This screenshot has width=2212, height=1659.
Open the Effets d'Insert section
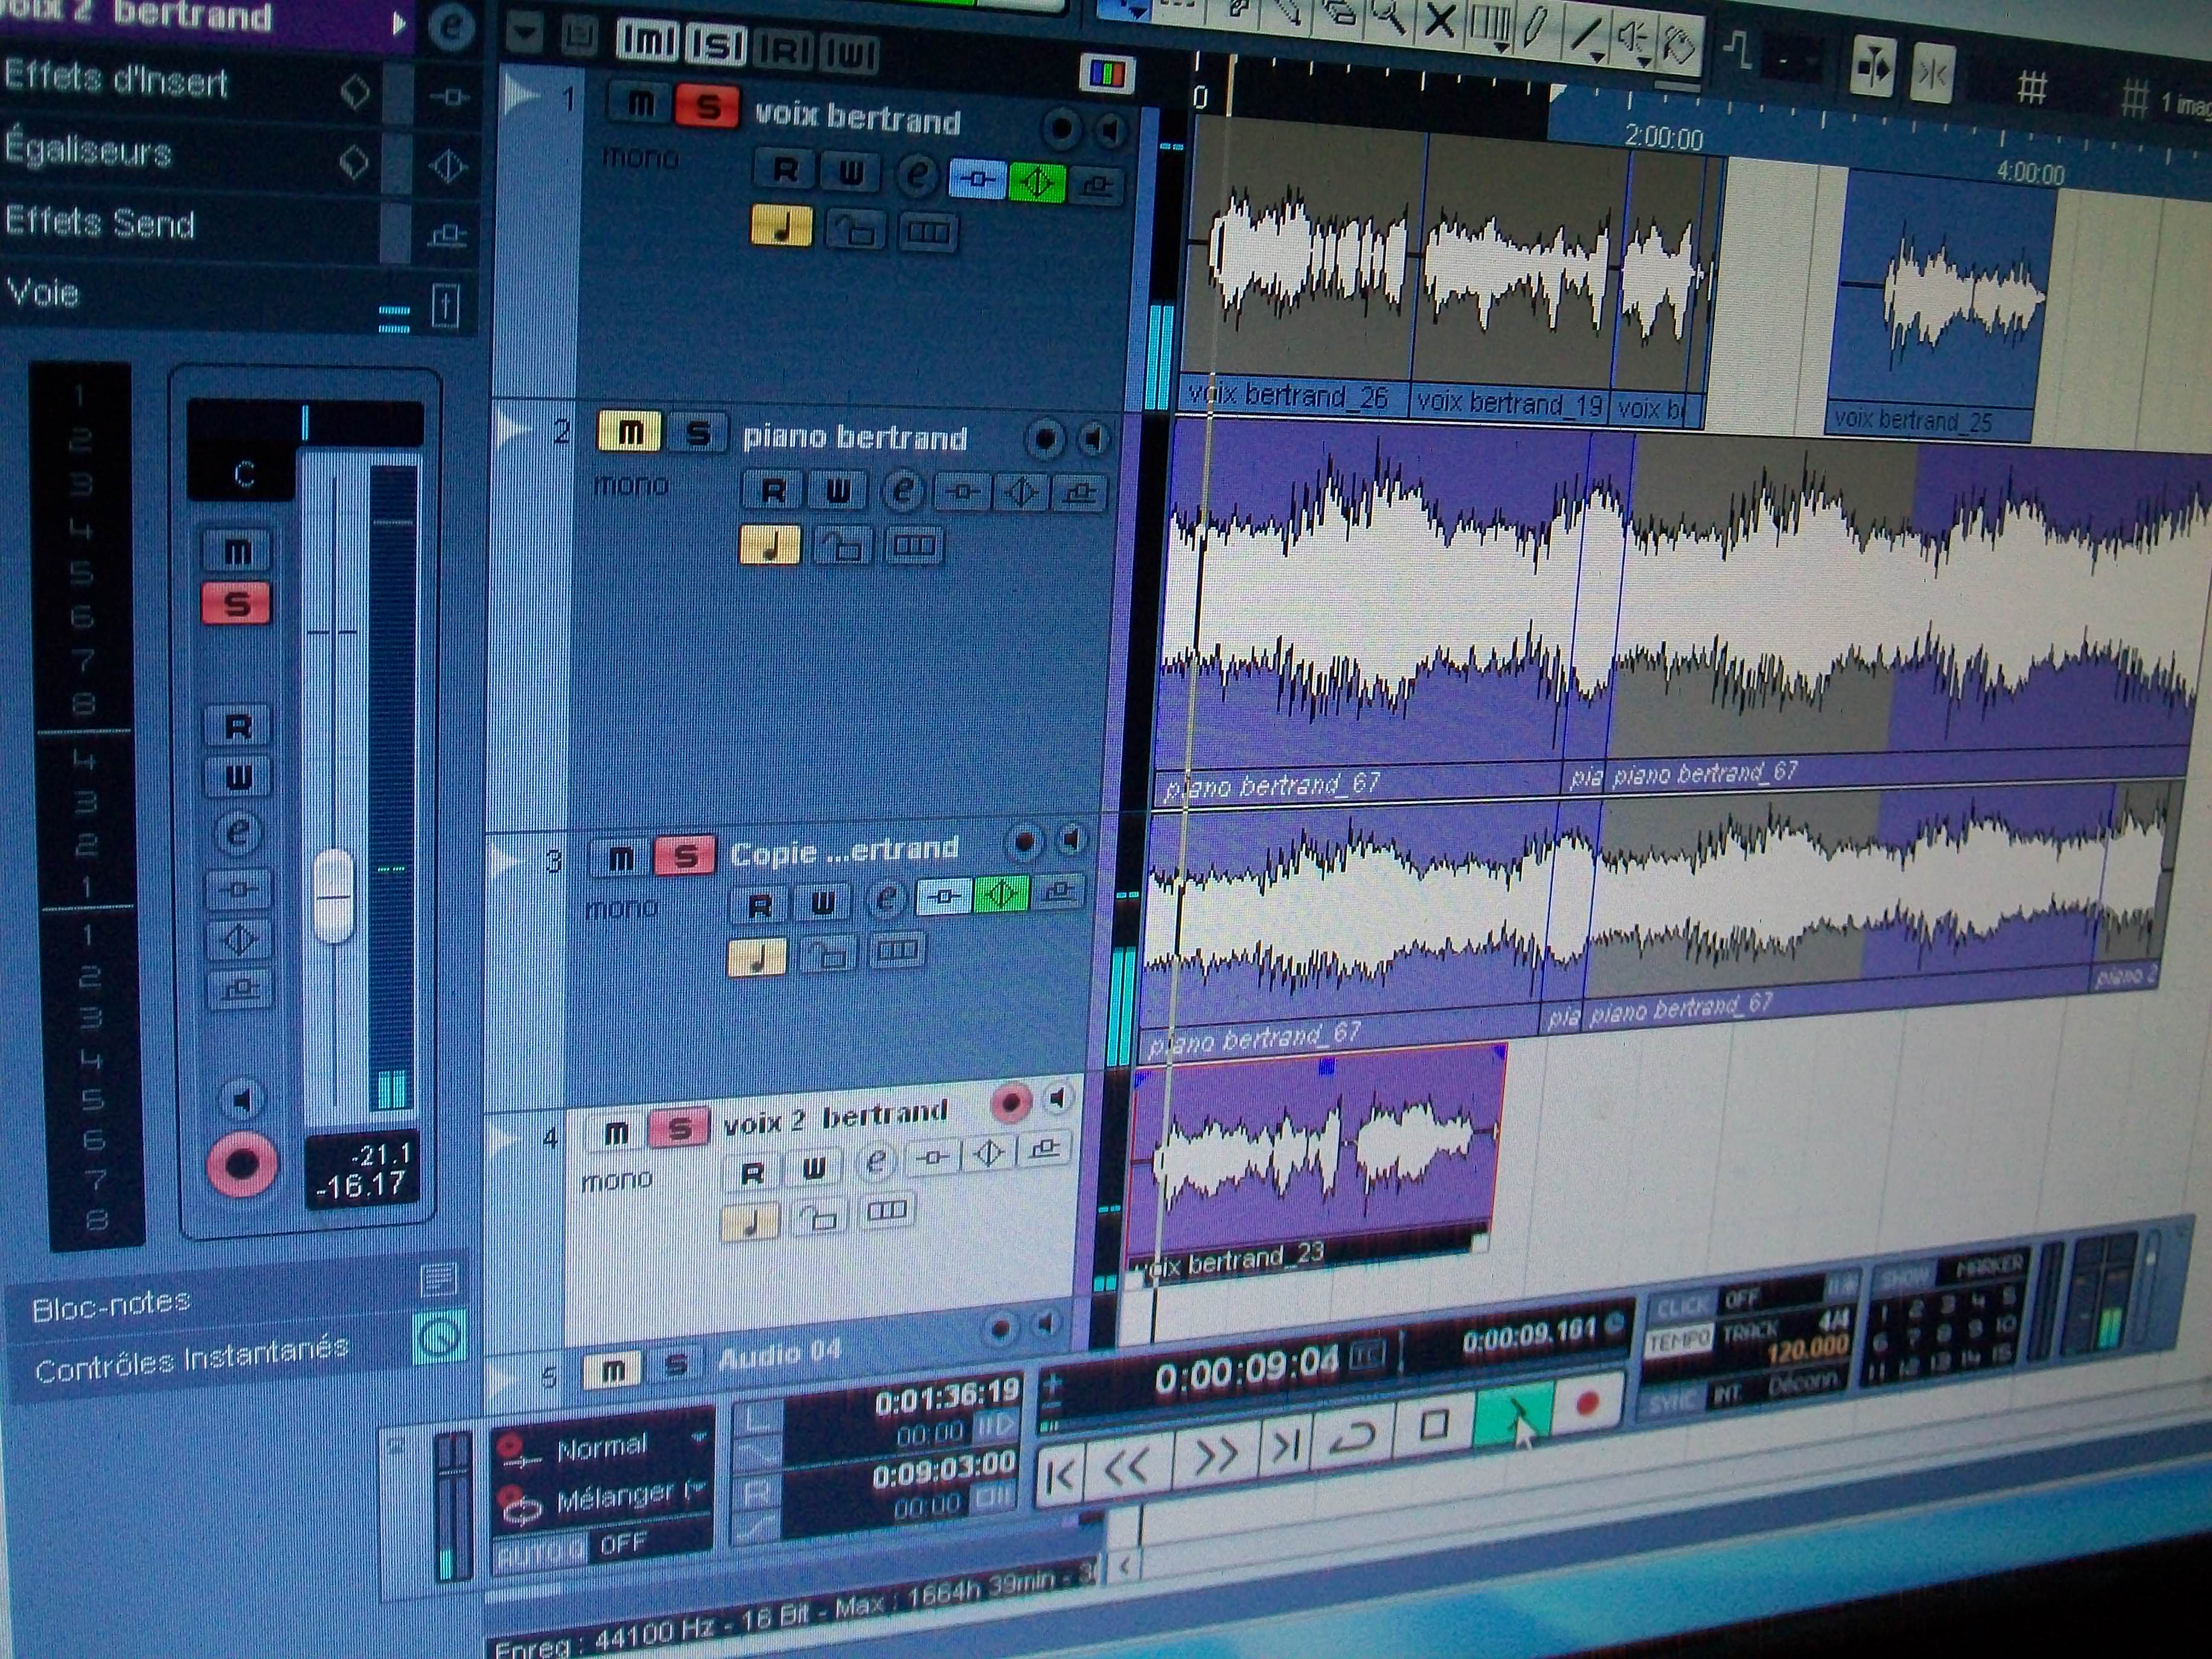tap(117, 79)
